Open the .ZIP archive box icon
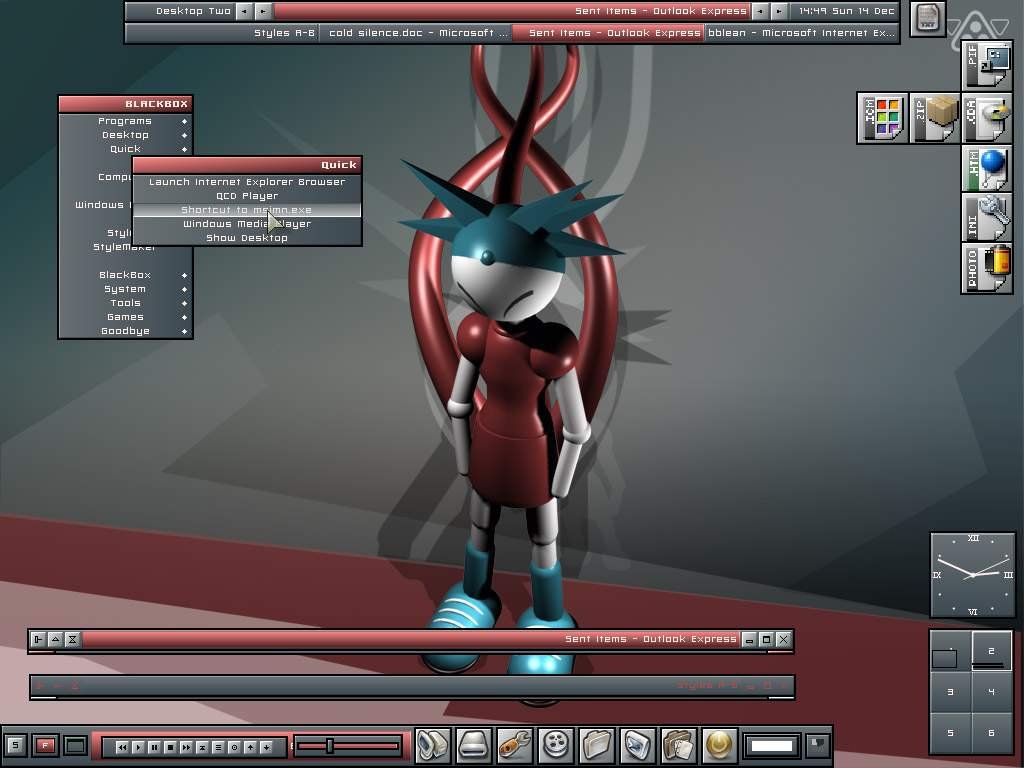The width and height of the screenshot is (1024, 768). click(935, 118)
